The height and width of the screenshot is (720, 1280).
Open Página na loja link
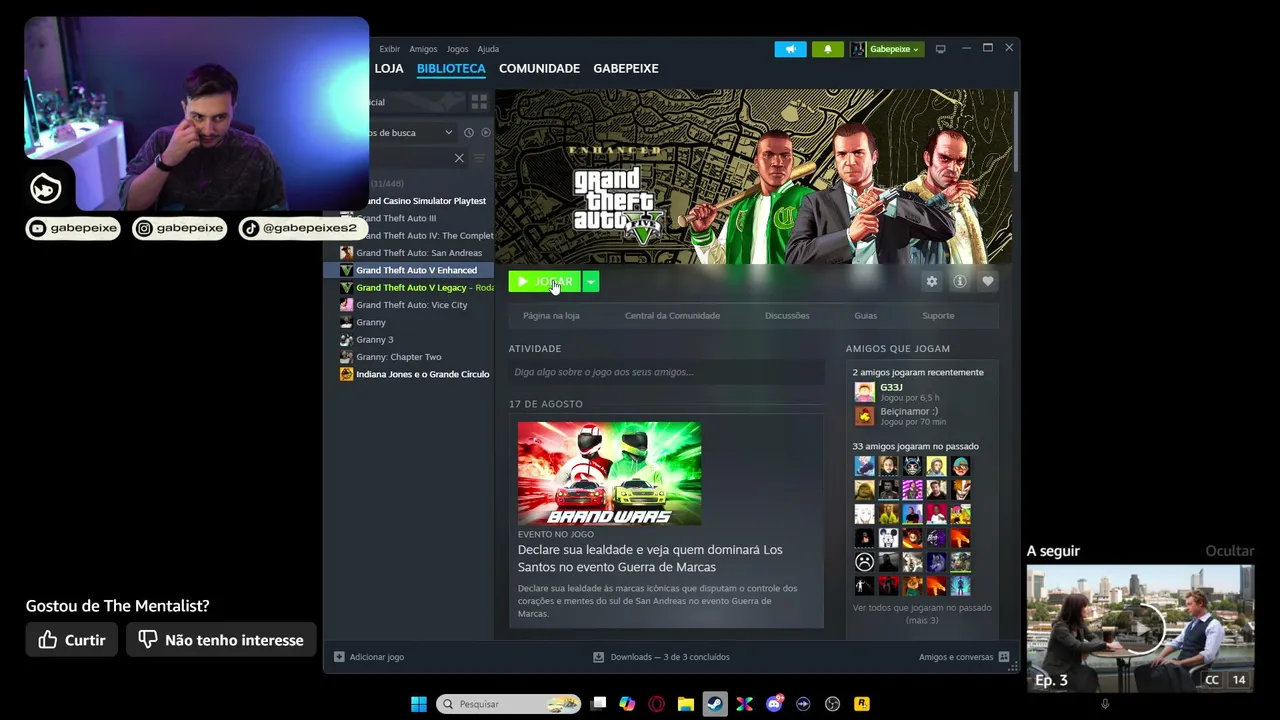(551, 316)
